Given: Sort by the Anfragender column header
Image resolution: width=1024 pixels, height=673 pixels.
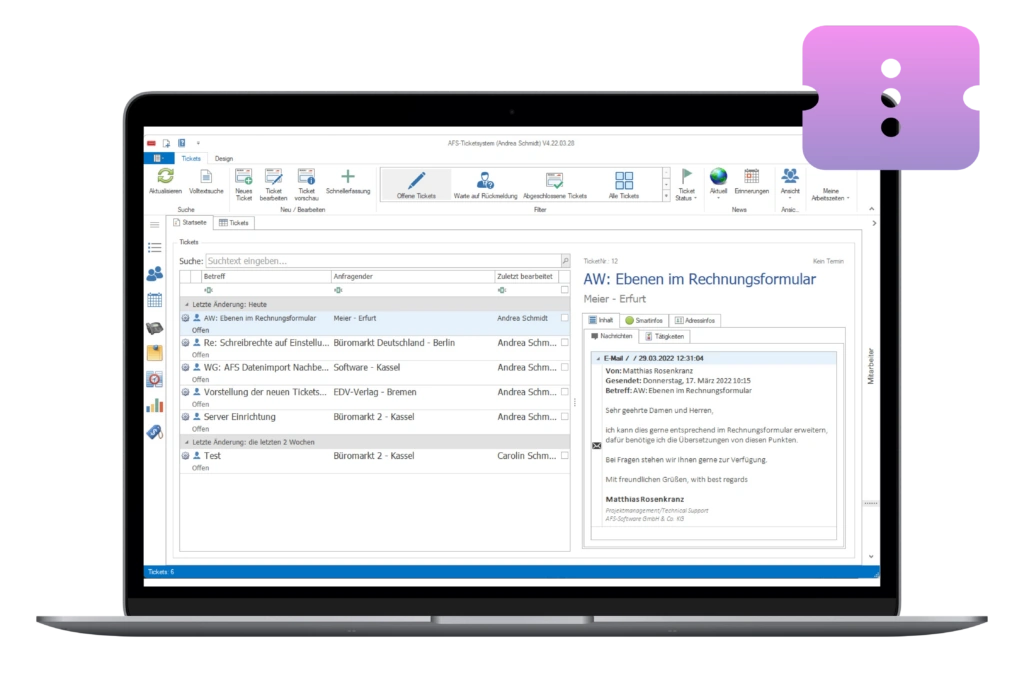Looking at the screenshot, I should [413, 277].
